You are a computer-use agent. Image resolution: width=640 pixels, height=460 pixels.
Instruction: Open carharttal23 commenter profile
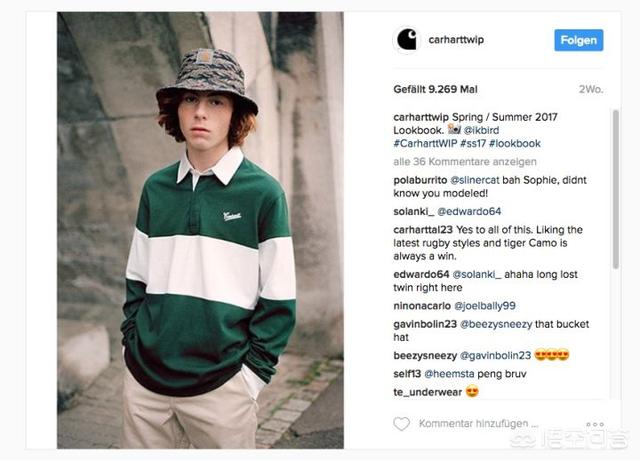(x=425, y=230)
